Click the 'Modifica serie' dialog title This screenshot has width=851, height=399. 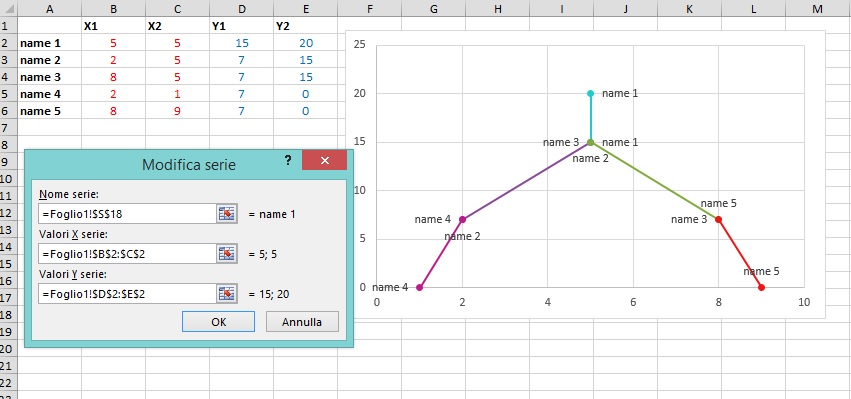pos(189,164)
